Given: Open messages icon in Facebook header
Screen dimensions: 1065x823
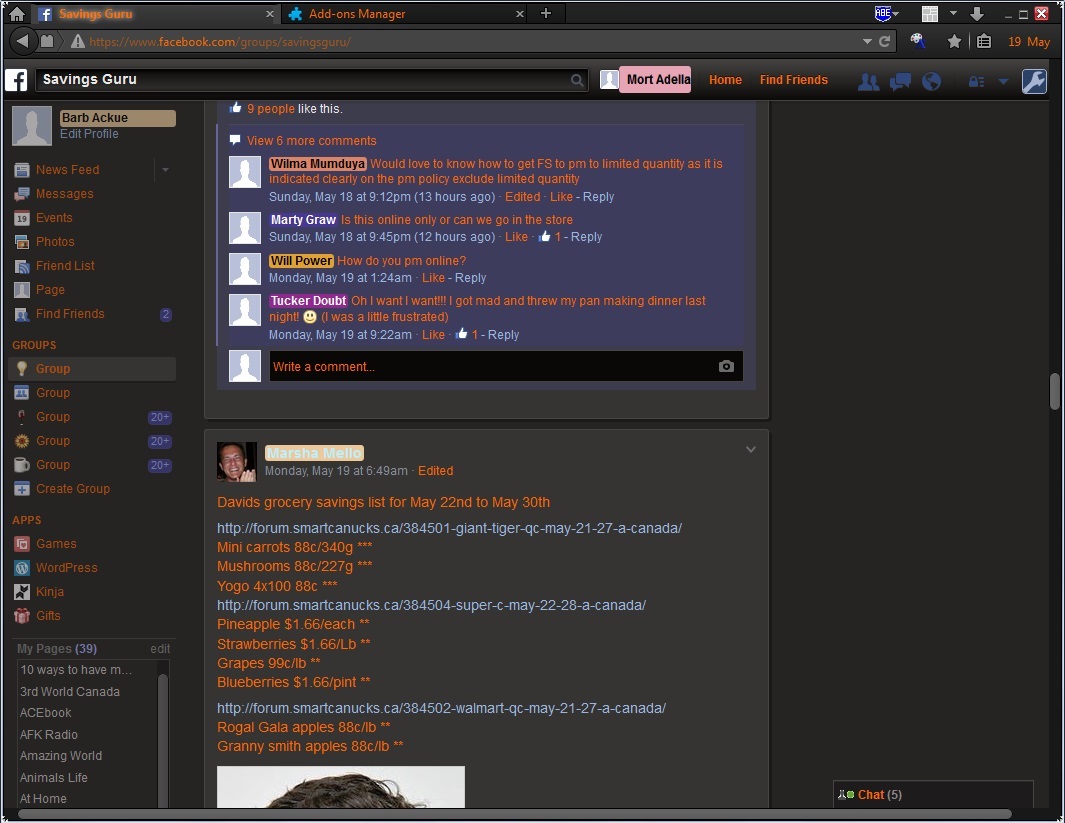Looking at the screenshot, I should [x=900, y=81].
